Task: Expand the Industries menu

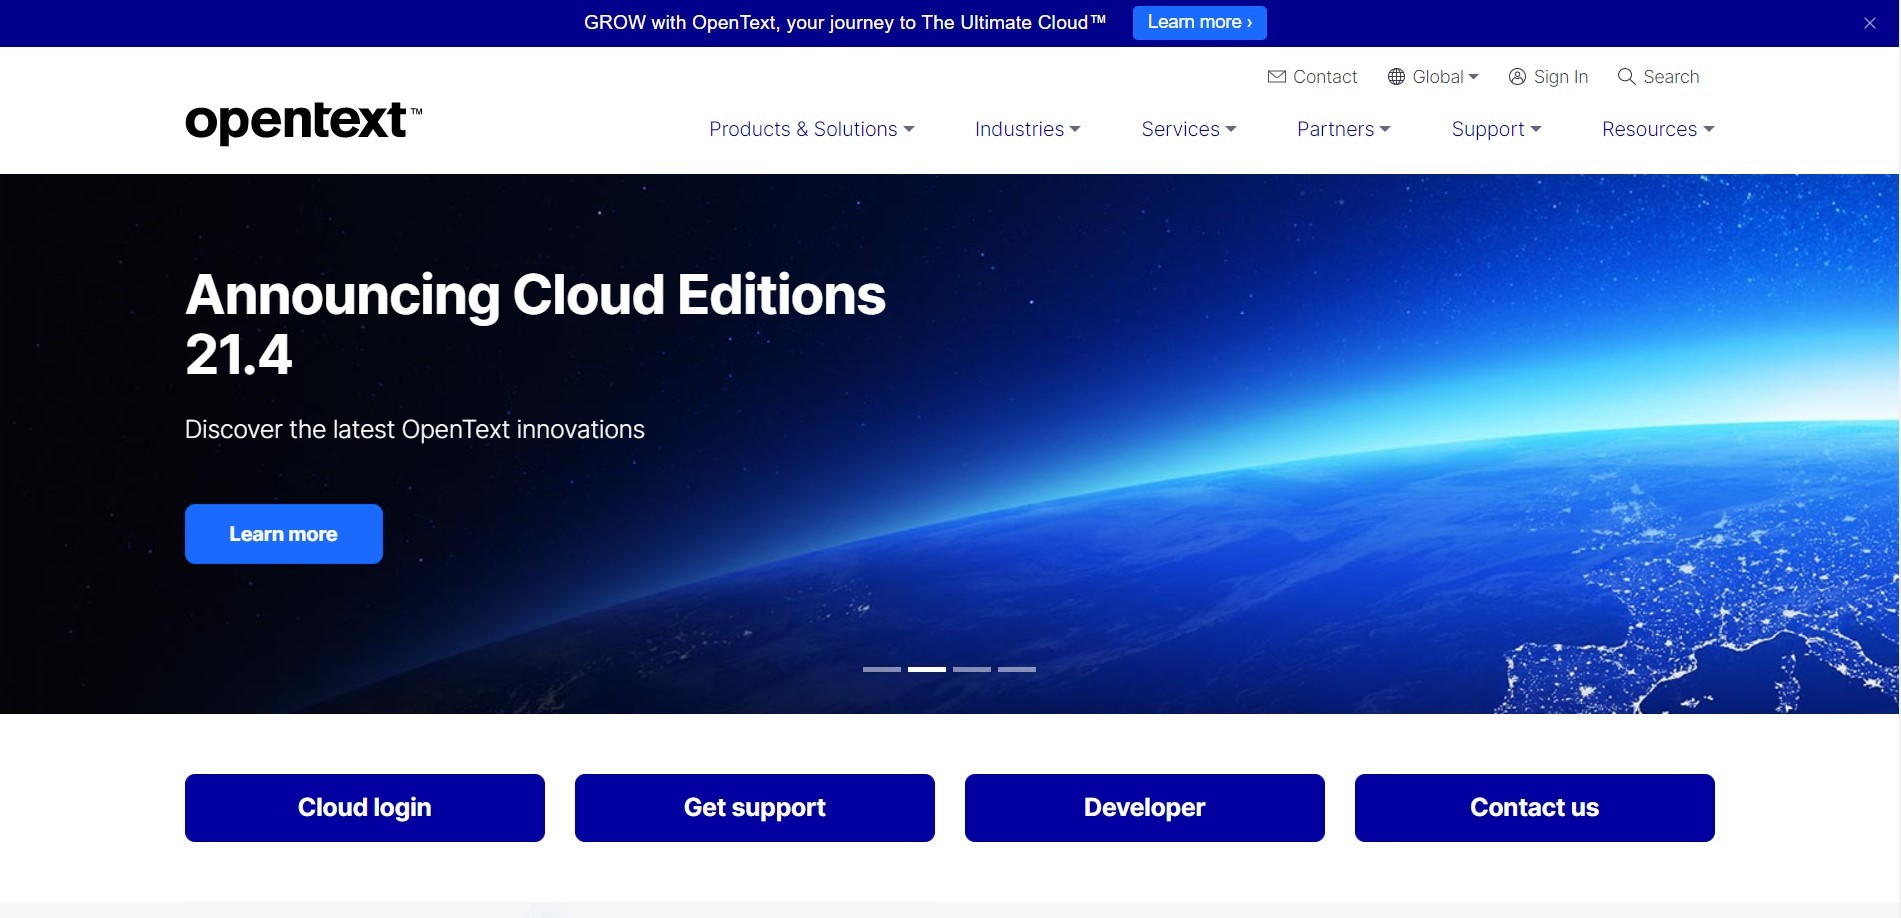Action: [1027, 129]
